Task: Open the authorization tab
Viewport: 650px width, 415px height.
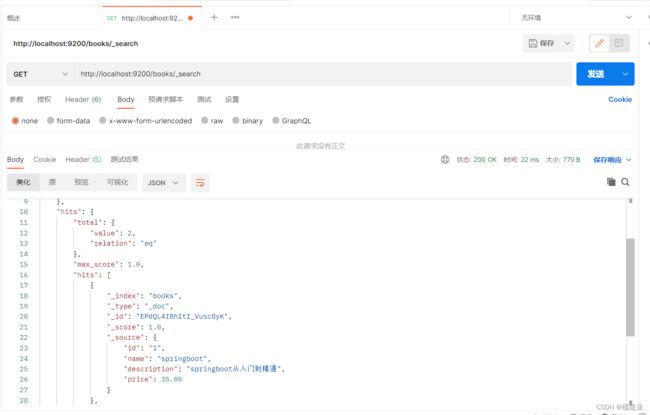Action: tap(44, 100)
